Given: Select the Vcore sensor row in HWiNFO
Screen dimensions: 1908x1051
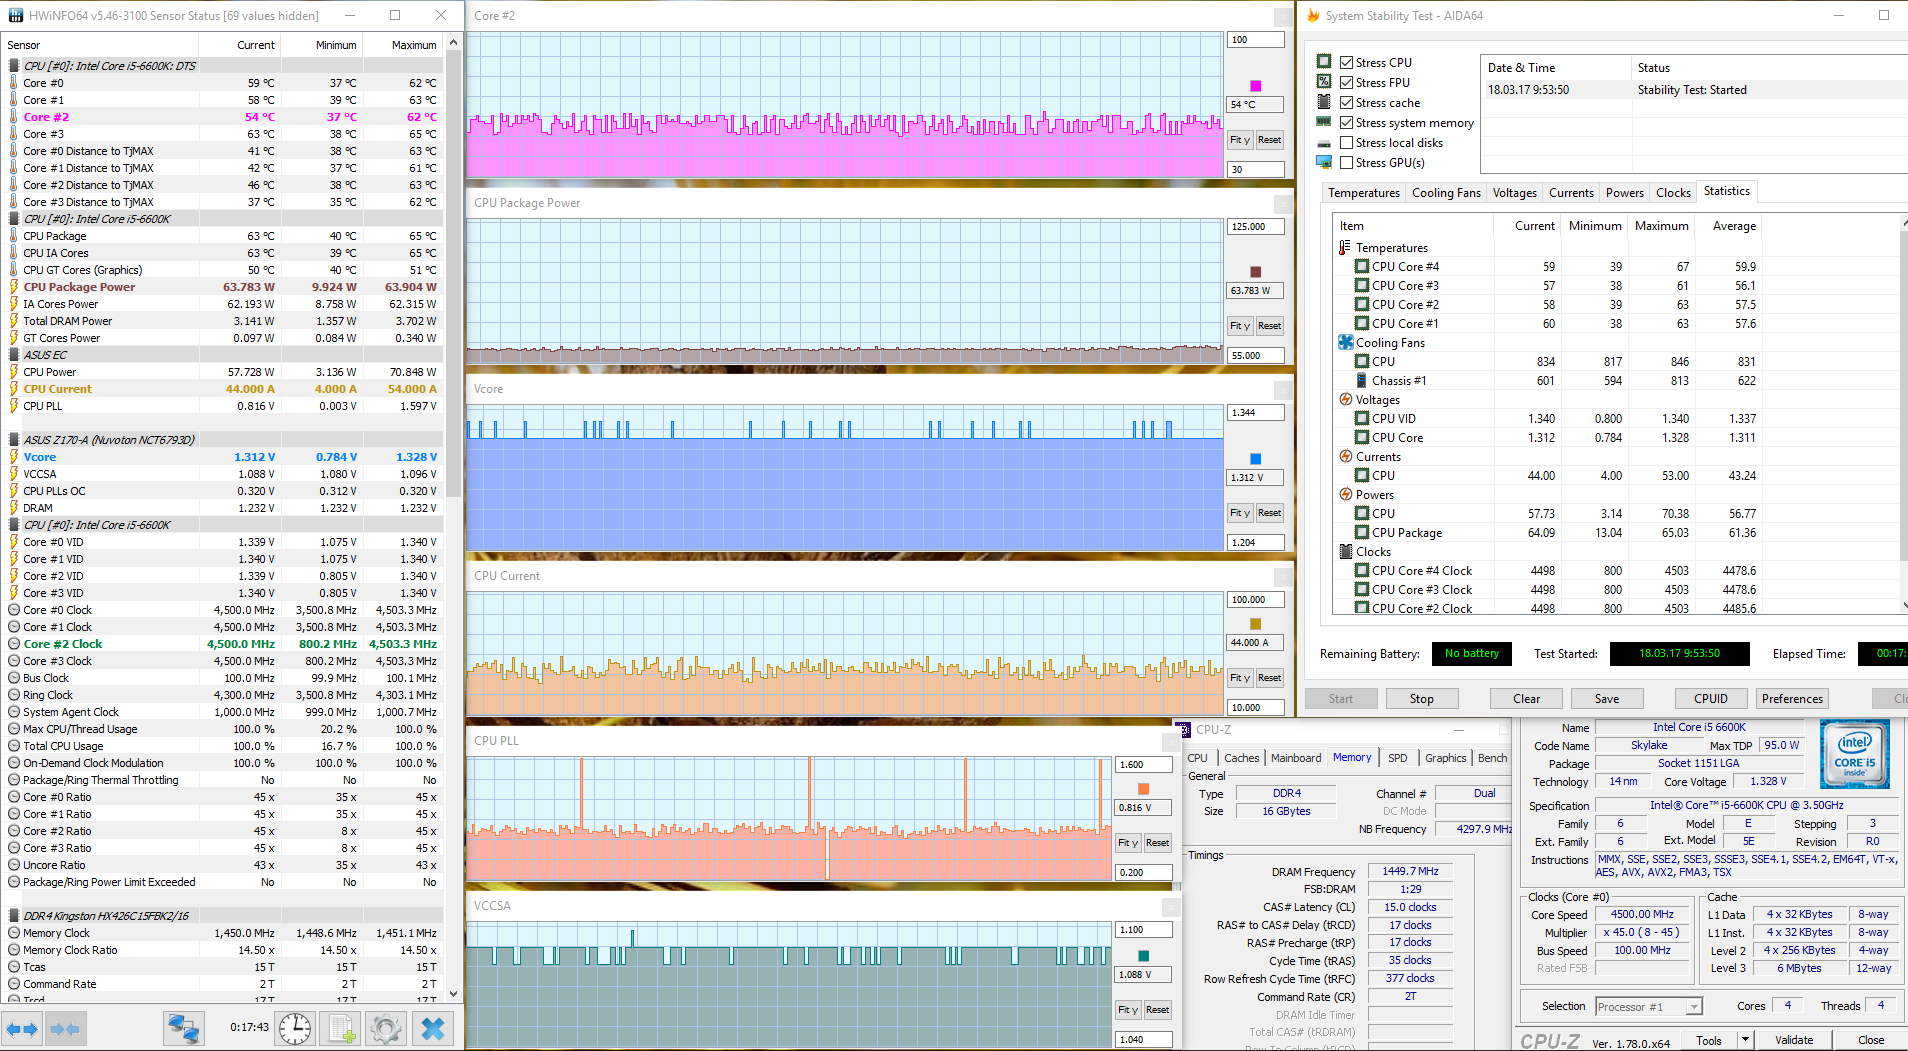Looking at the screenshot, I should pyautogui.click(x=222, y=457).
